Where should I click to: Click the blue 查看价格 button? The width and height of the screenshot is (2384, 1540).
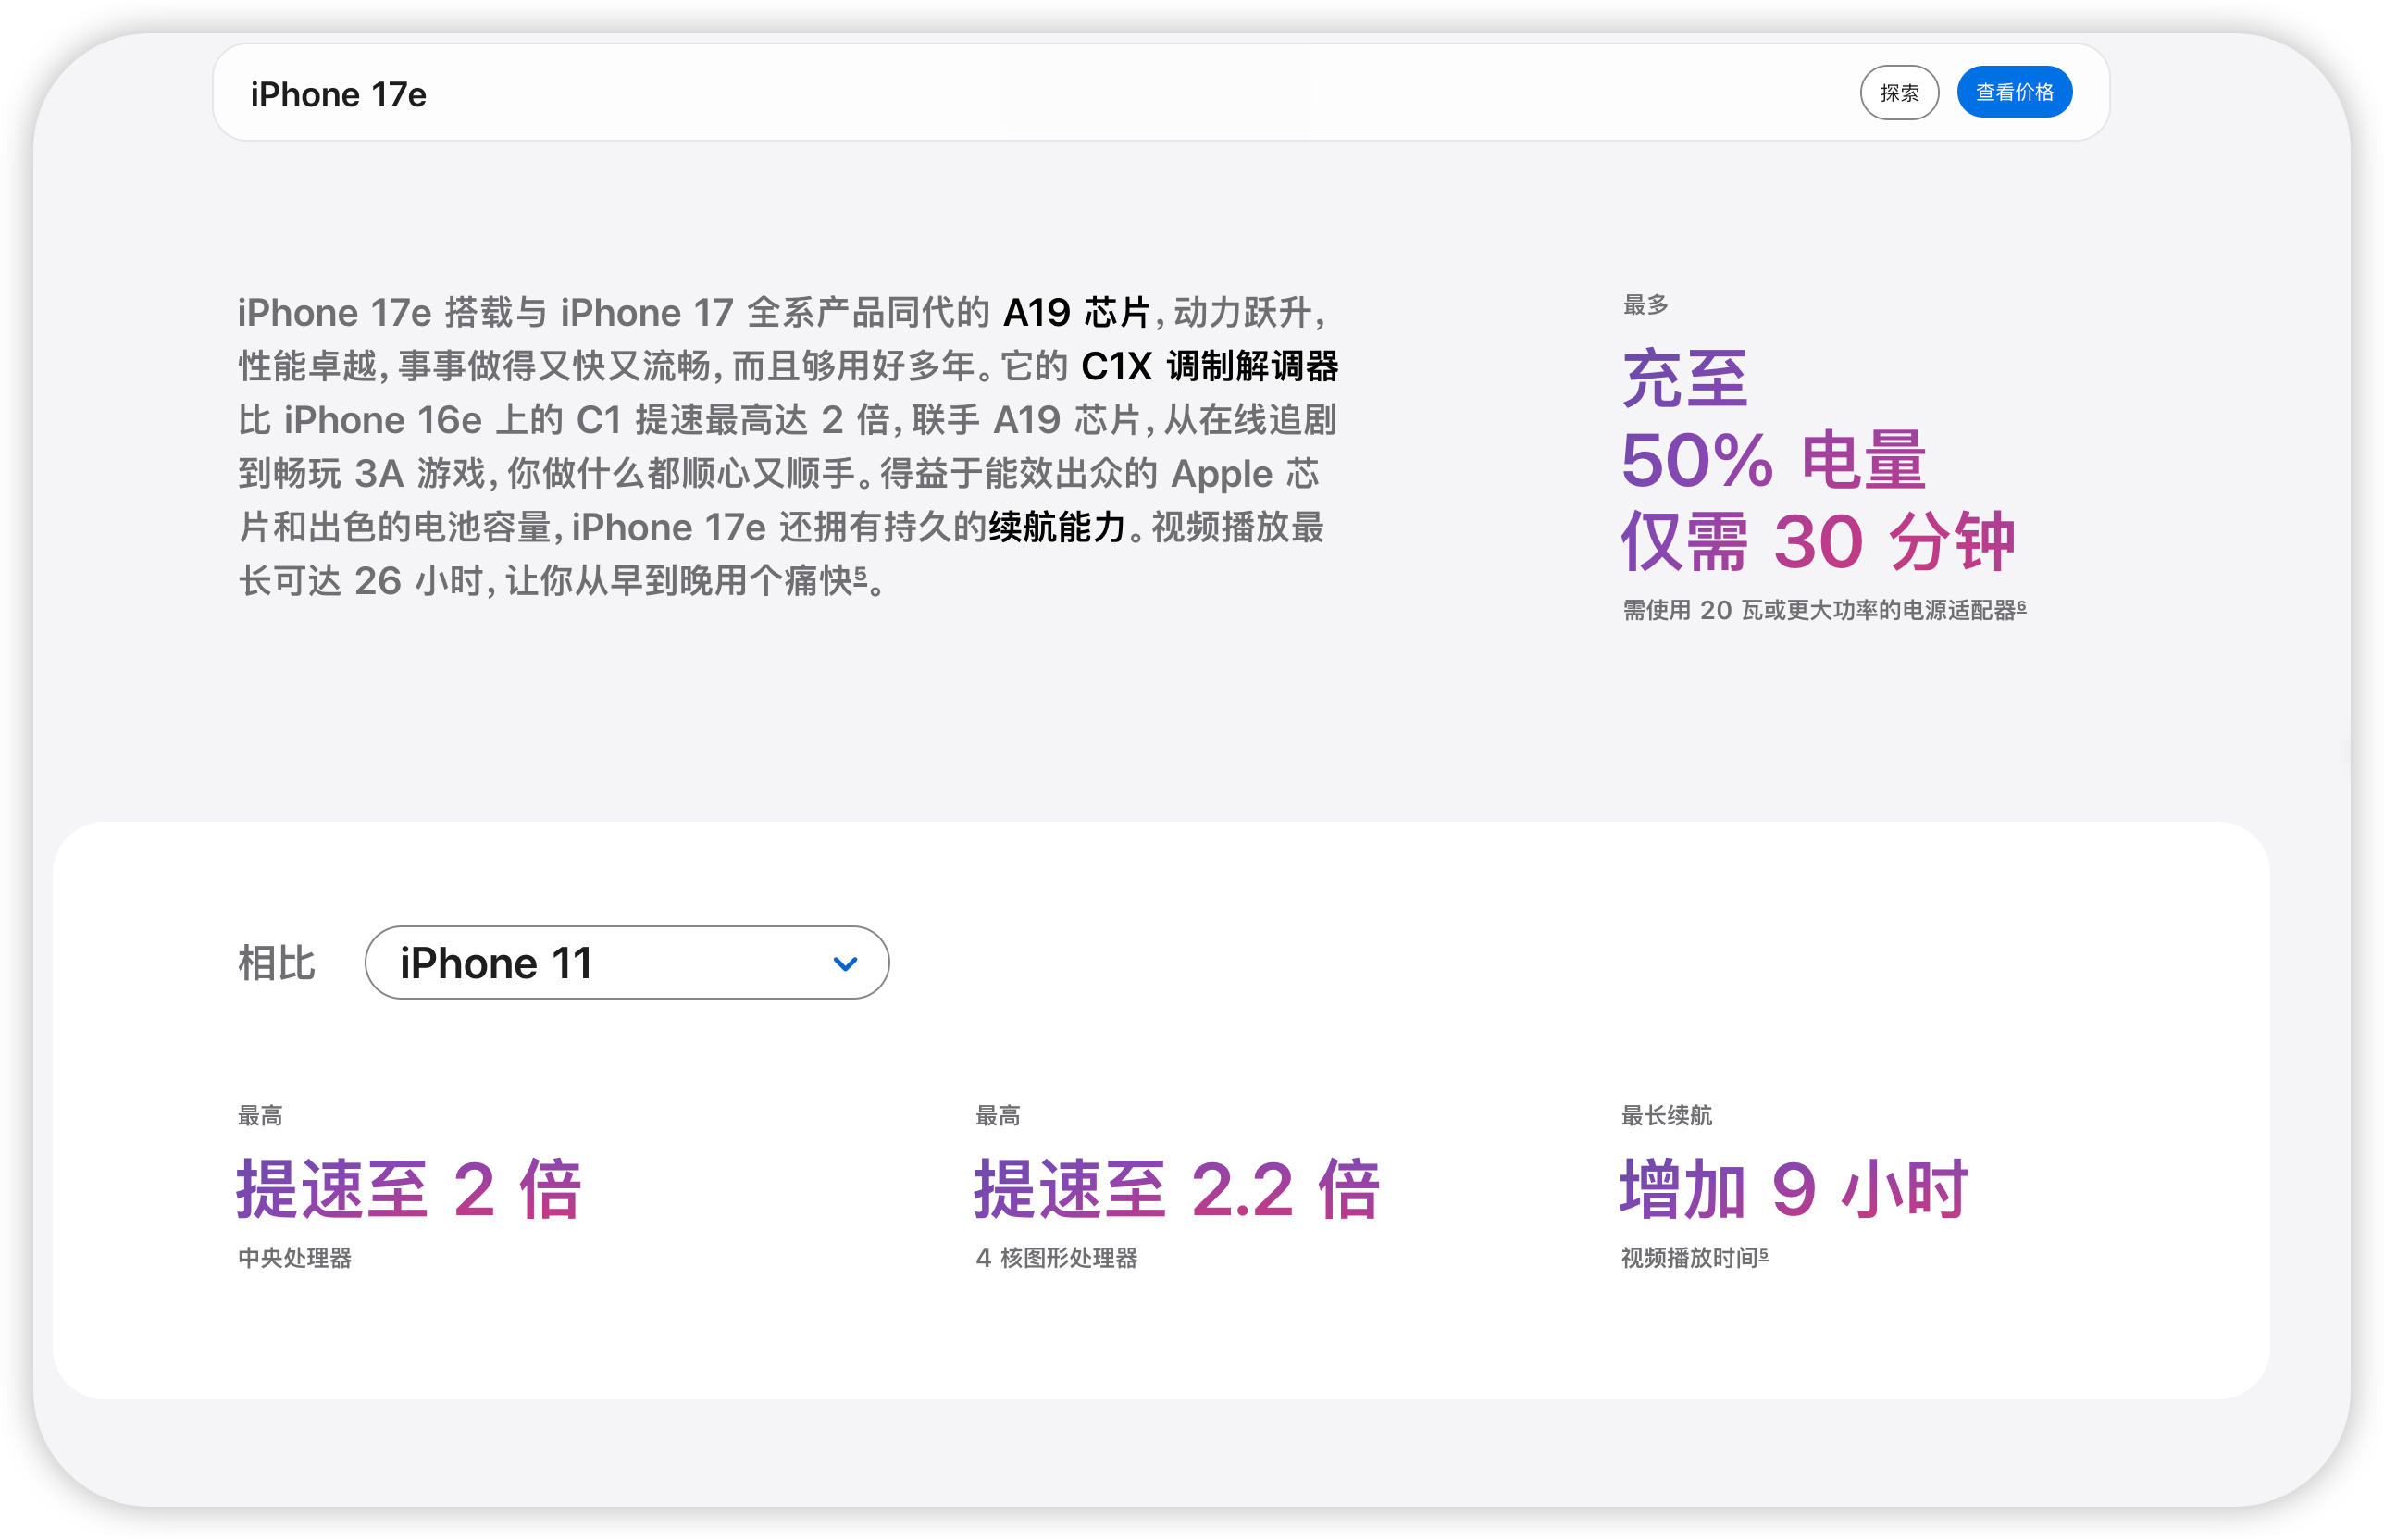point(2013,92)
